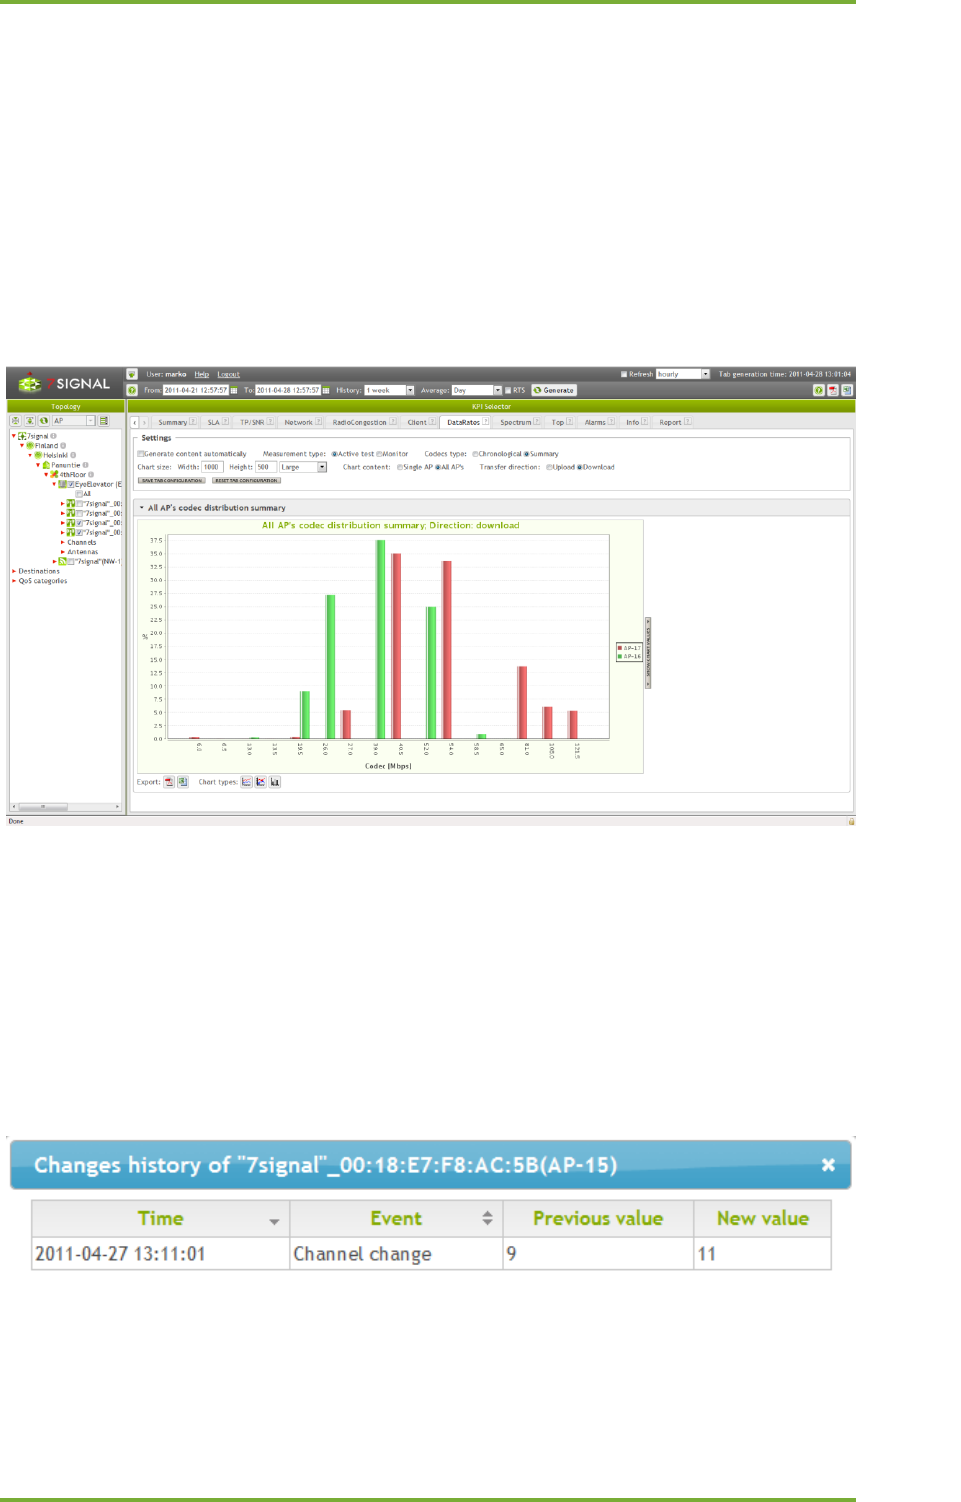Click the Generate button
The width and height of the screenshot is (961, 1502).
[x=554, y=390]
